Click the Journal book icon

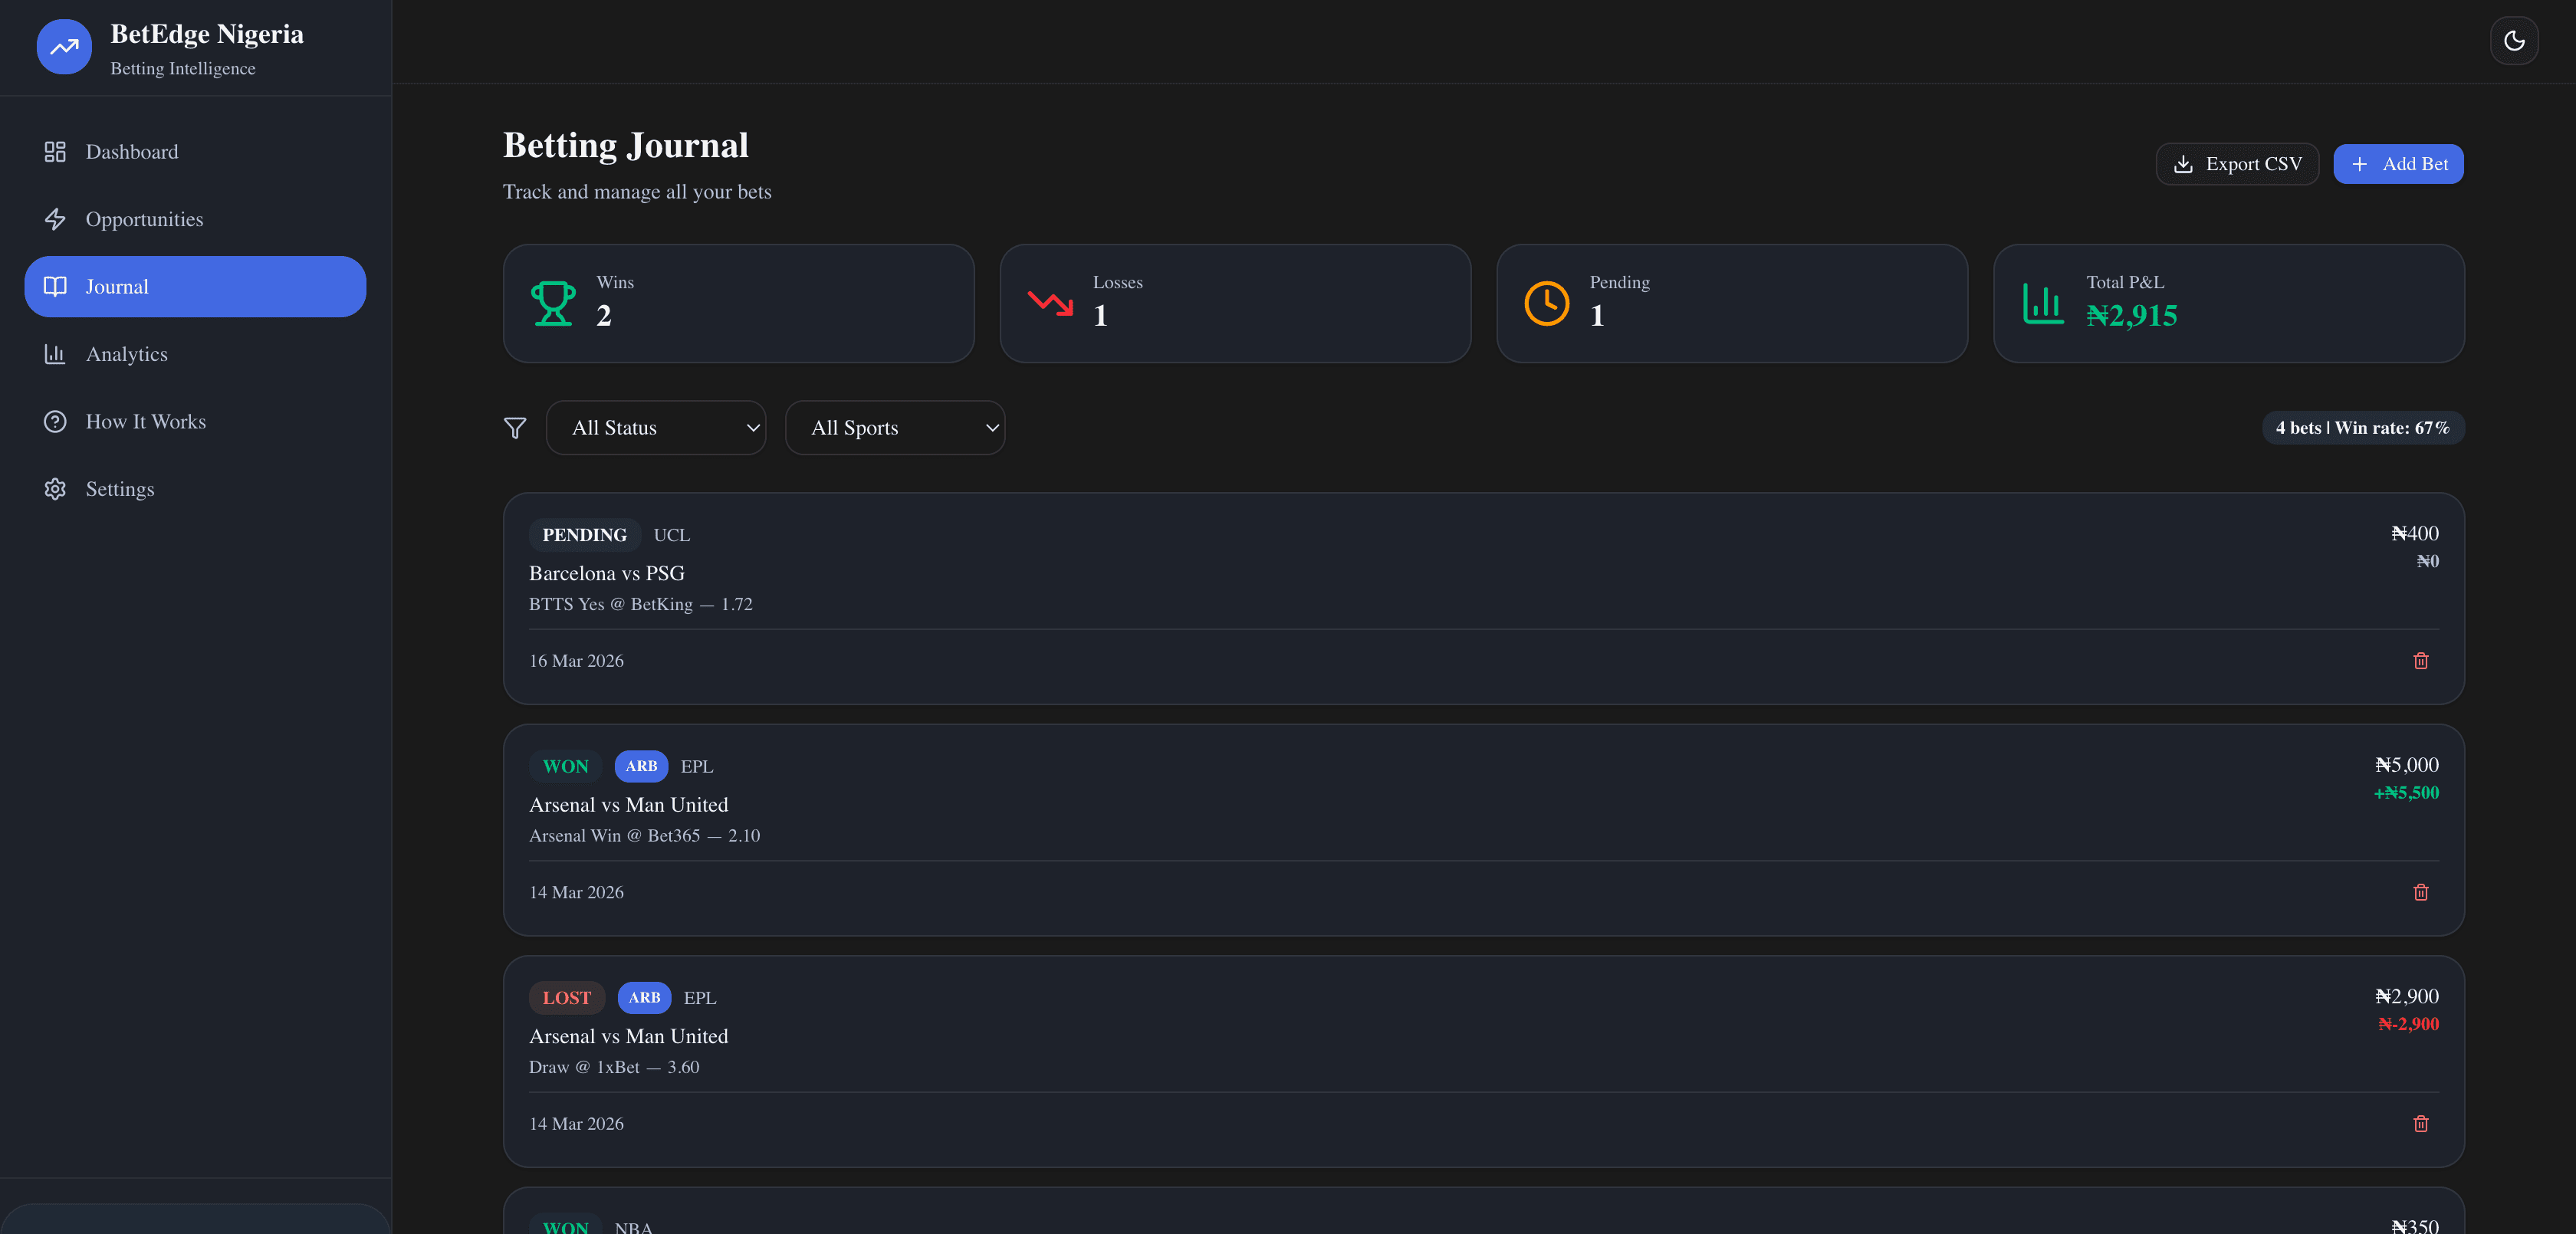coord(55,286)
